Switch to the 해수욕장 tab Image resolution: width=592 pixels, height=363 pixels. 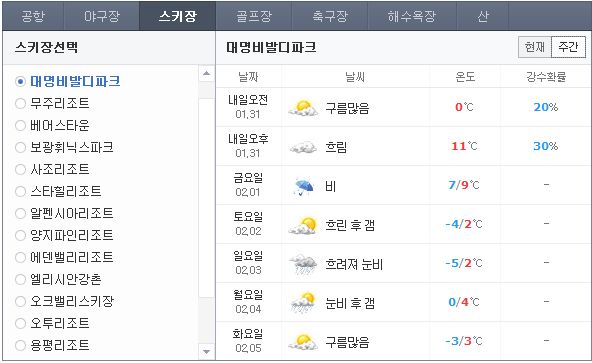(412, 16)
